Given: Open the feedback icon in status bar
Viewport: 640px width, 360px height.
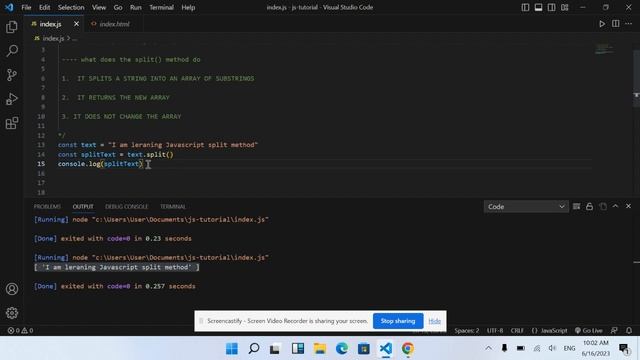Looking at the screenshot, I should (614, 331).
